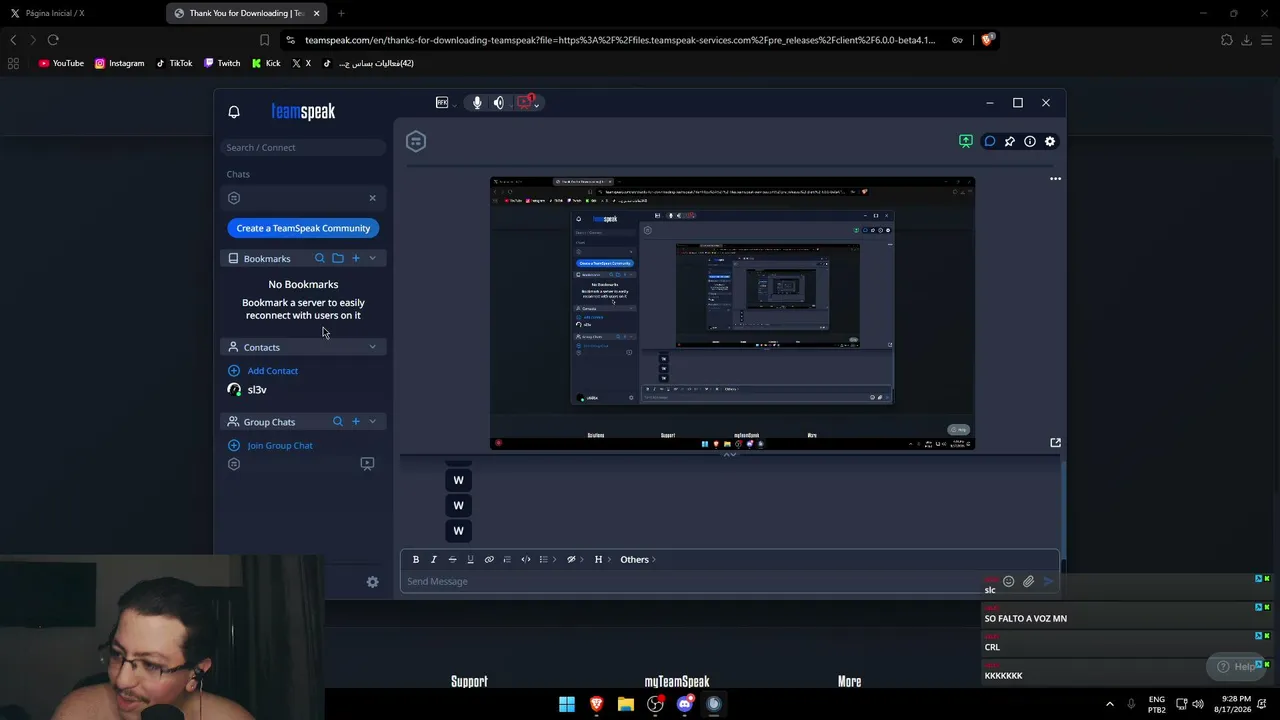1280x720 pixels.
Task: Expand the Others formatting menu
Action: (x=638, y=560)
